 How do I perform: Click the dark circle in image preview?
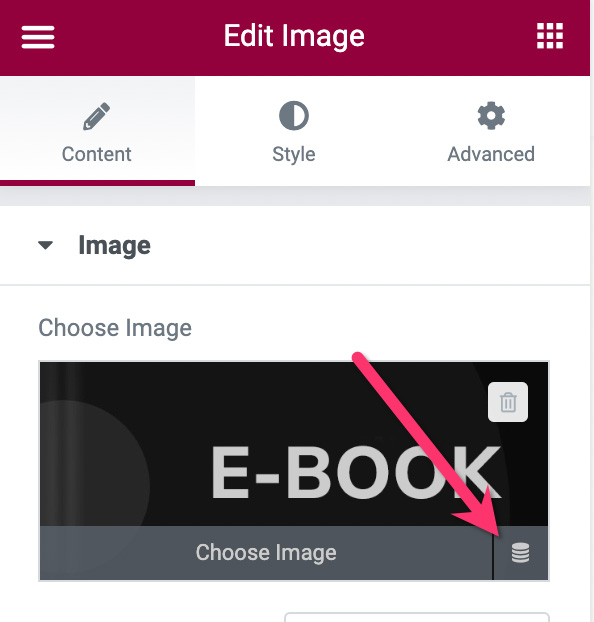tap(94, 463)
